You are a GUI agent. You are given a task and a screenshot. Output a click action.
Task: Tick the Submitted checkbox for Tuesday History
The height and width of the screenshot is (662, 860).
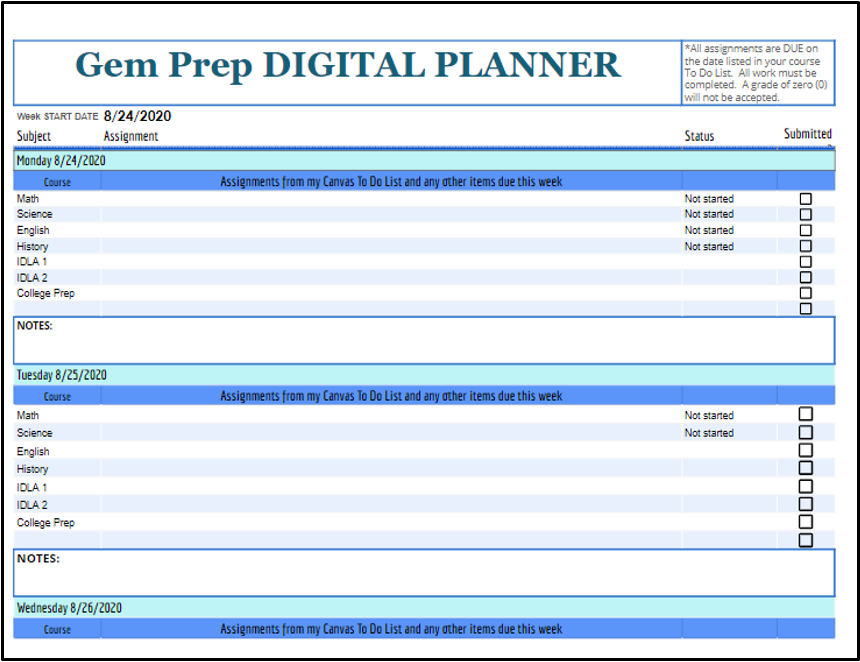[x=805, y=468]
